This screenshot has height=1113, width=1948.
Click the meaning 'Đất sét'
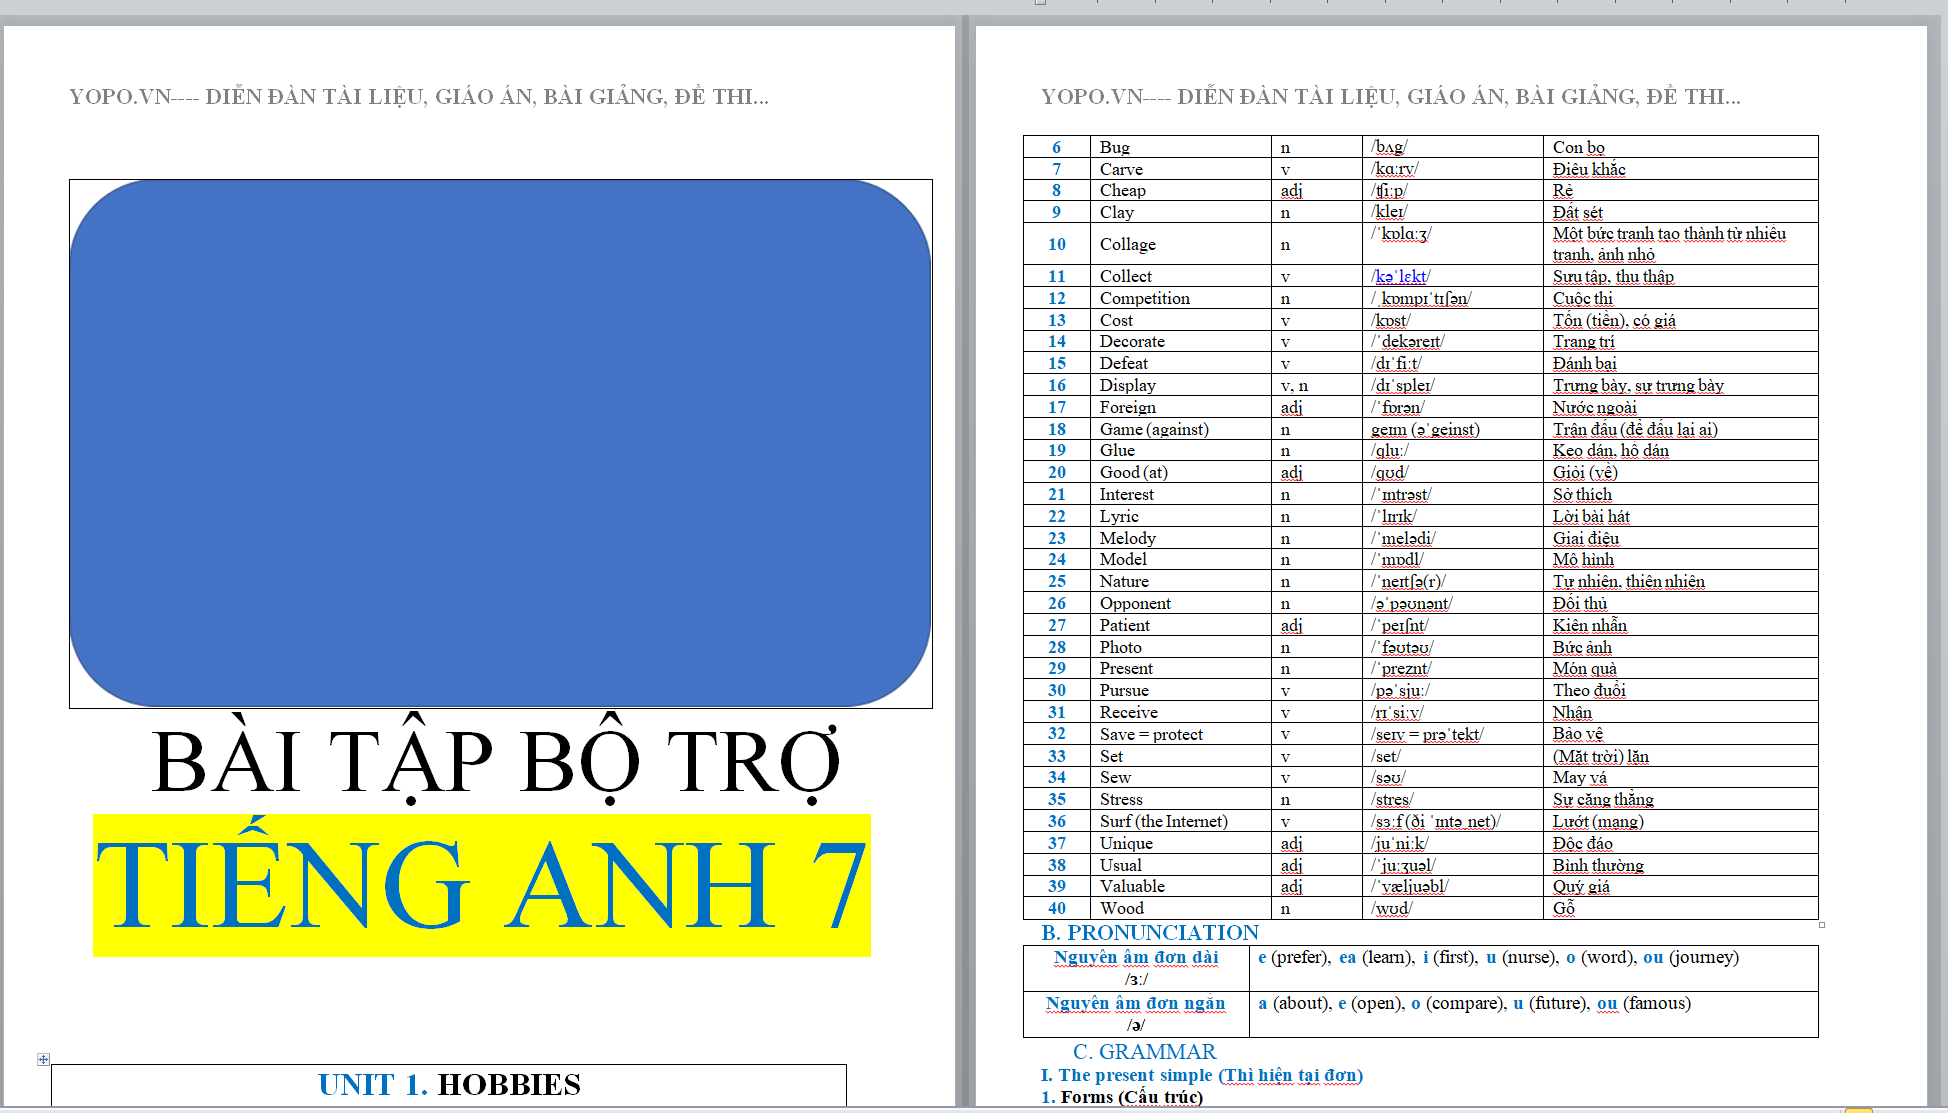(1578, 213)
